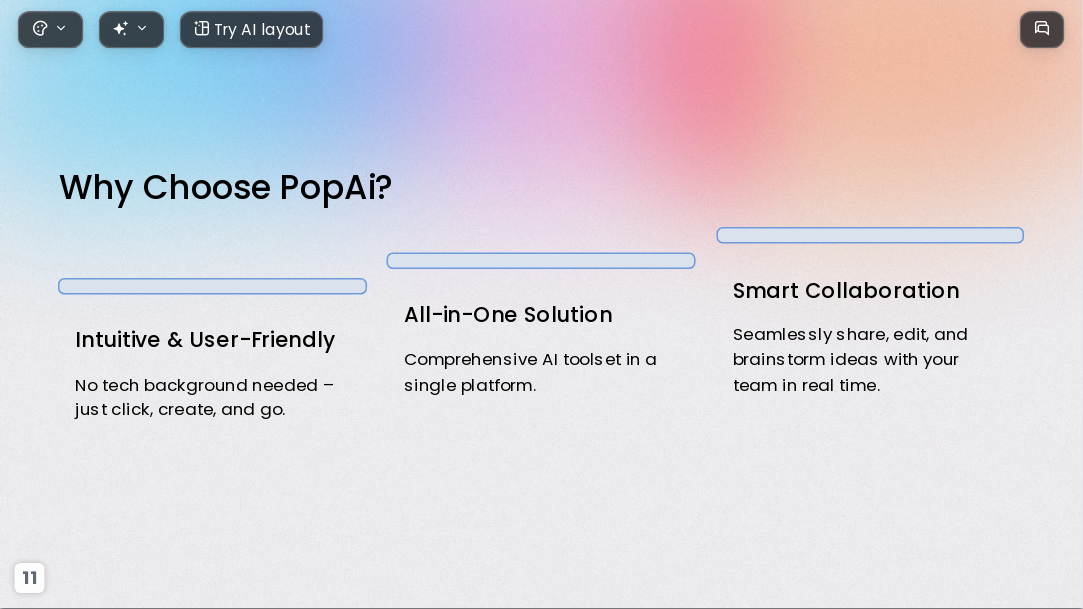Select the Intuitive & User-Friendly heading
Image resolution: width=1083 pixels, height=609 pixels.
tap(205, 340)
